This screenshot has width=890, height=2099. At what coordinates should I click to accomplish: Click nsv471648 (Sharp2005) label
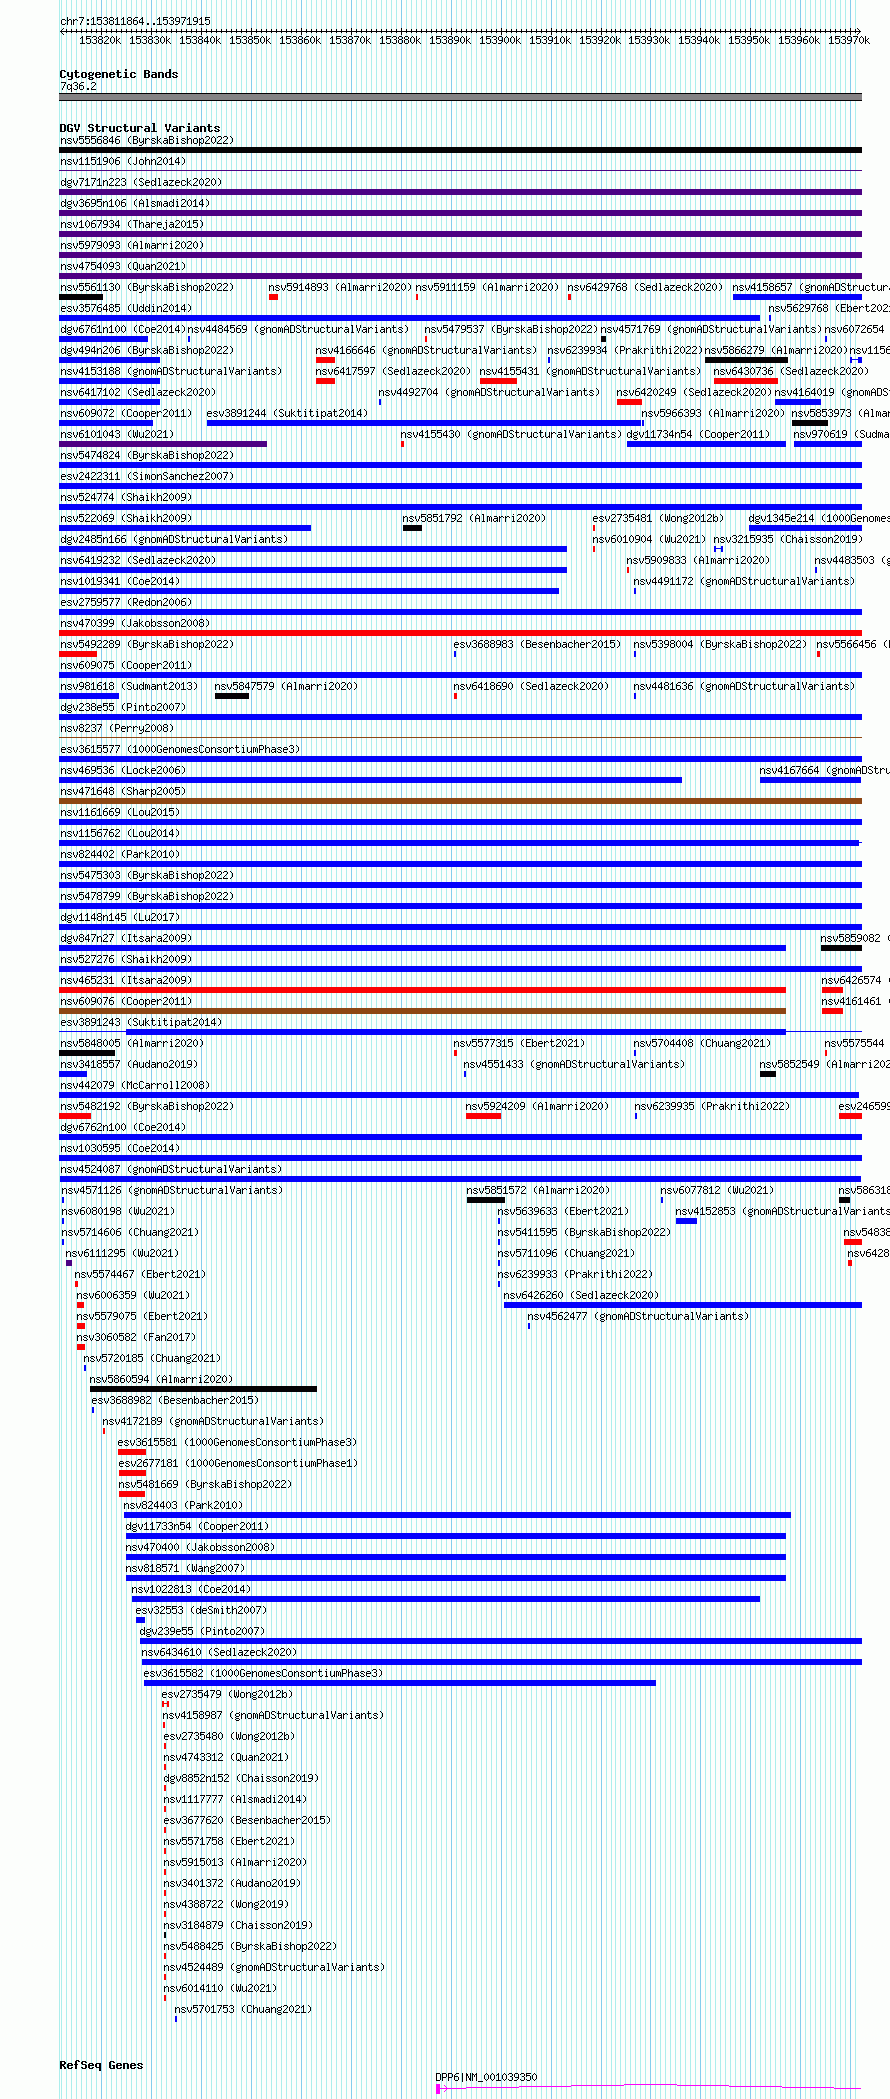(123, 791)
